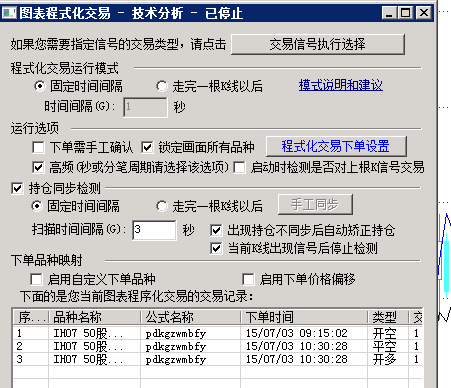The height and width of the screenshot is (388, 451).
Task: Click the 序... column header
Action: click(31, 317)
